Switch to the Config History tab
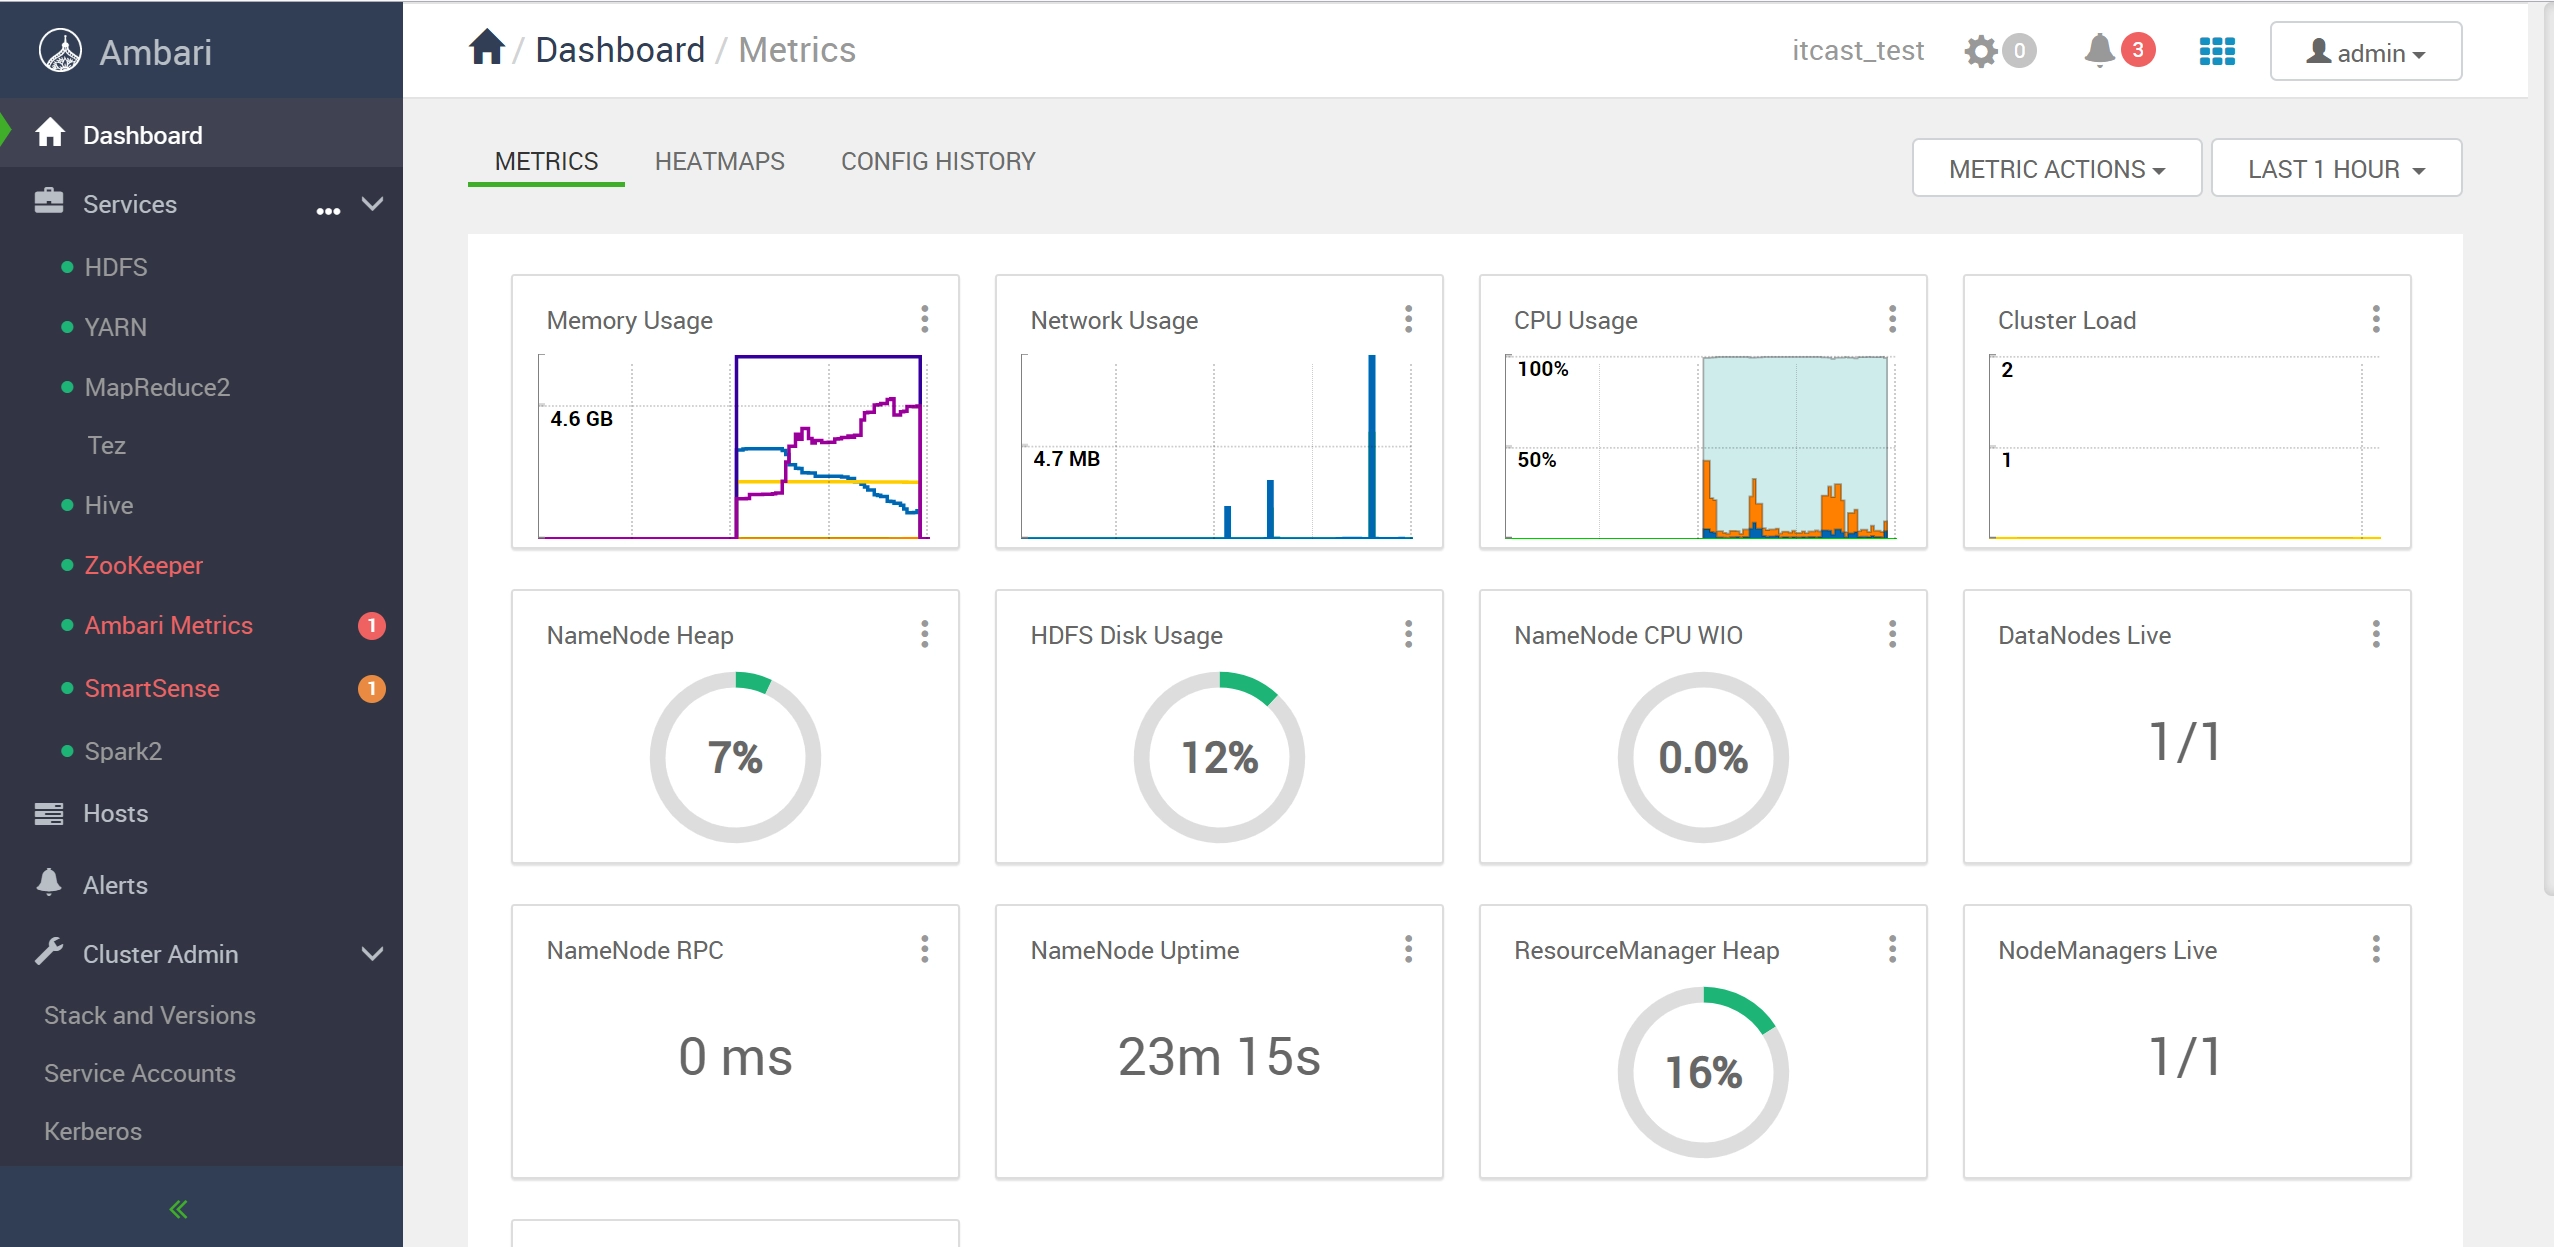2554x1247 pixels. (x=938, y=161)
